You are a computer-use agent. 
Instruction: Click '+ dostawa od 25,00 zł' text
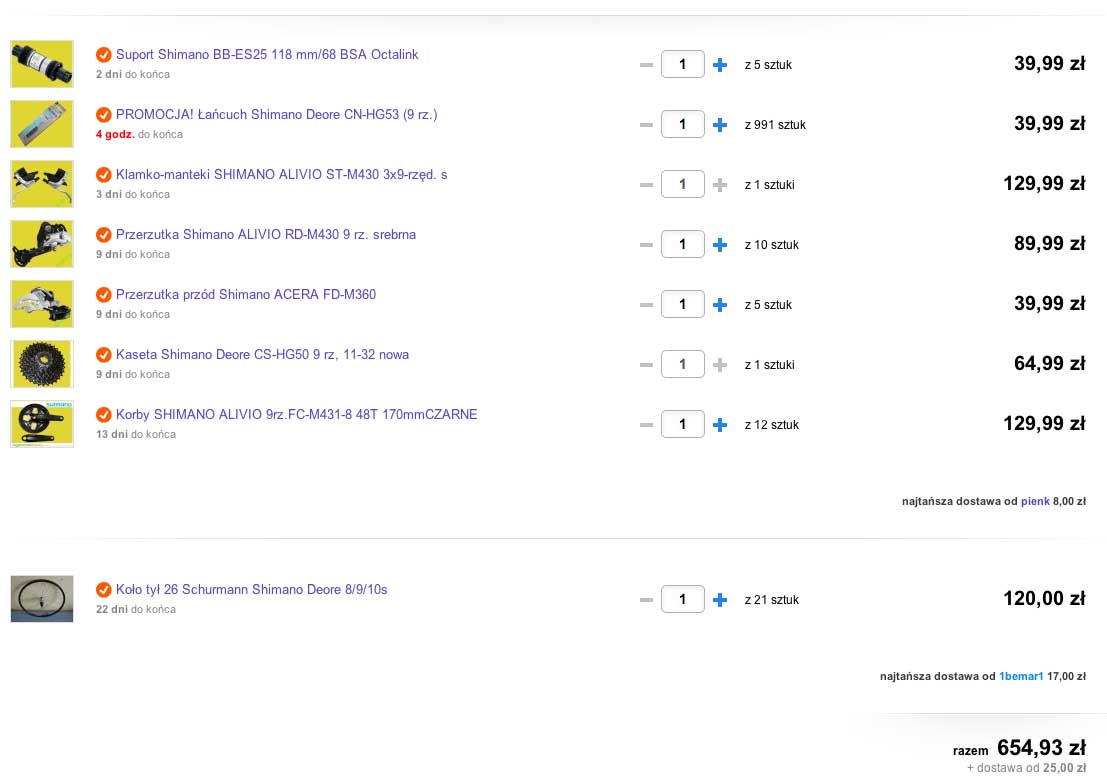pos(1027,768)
